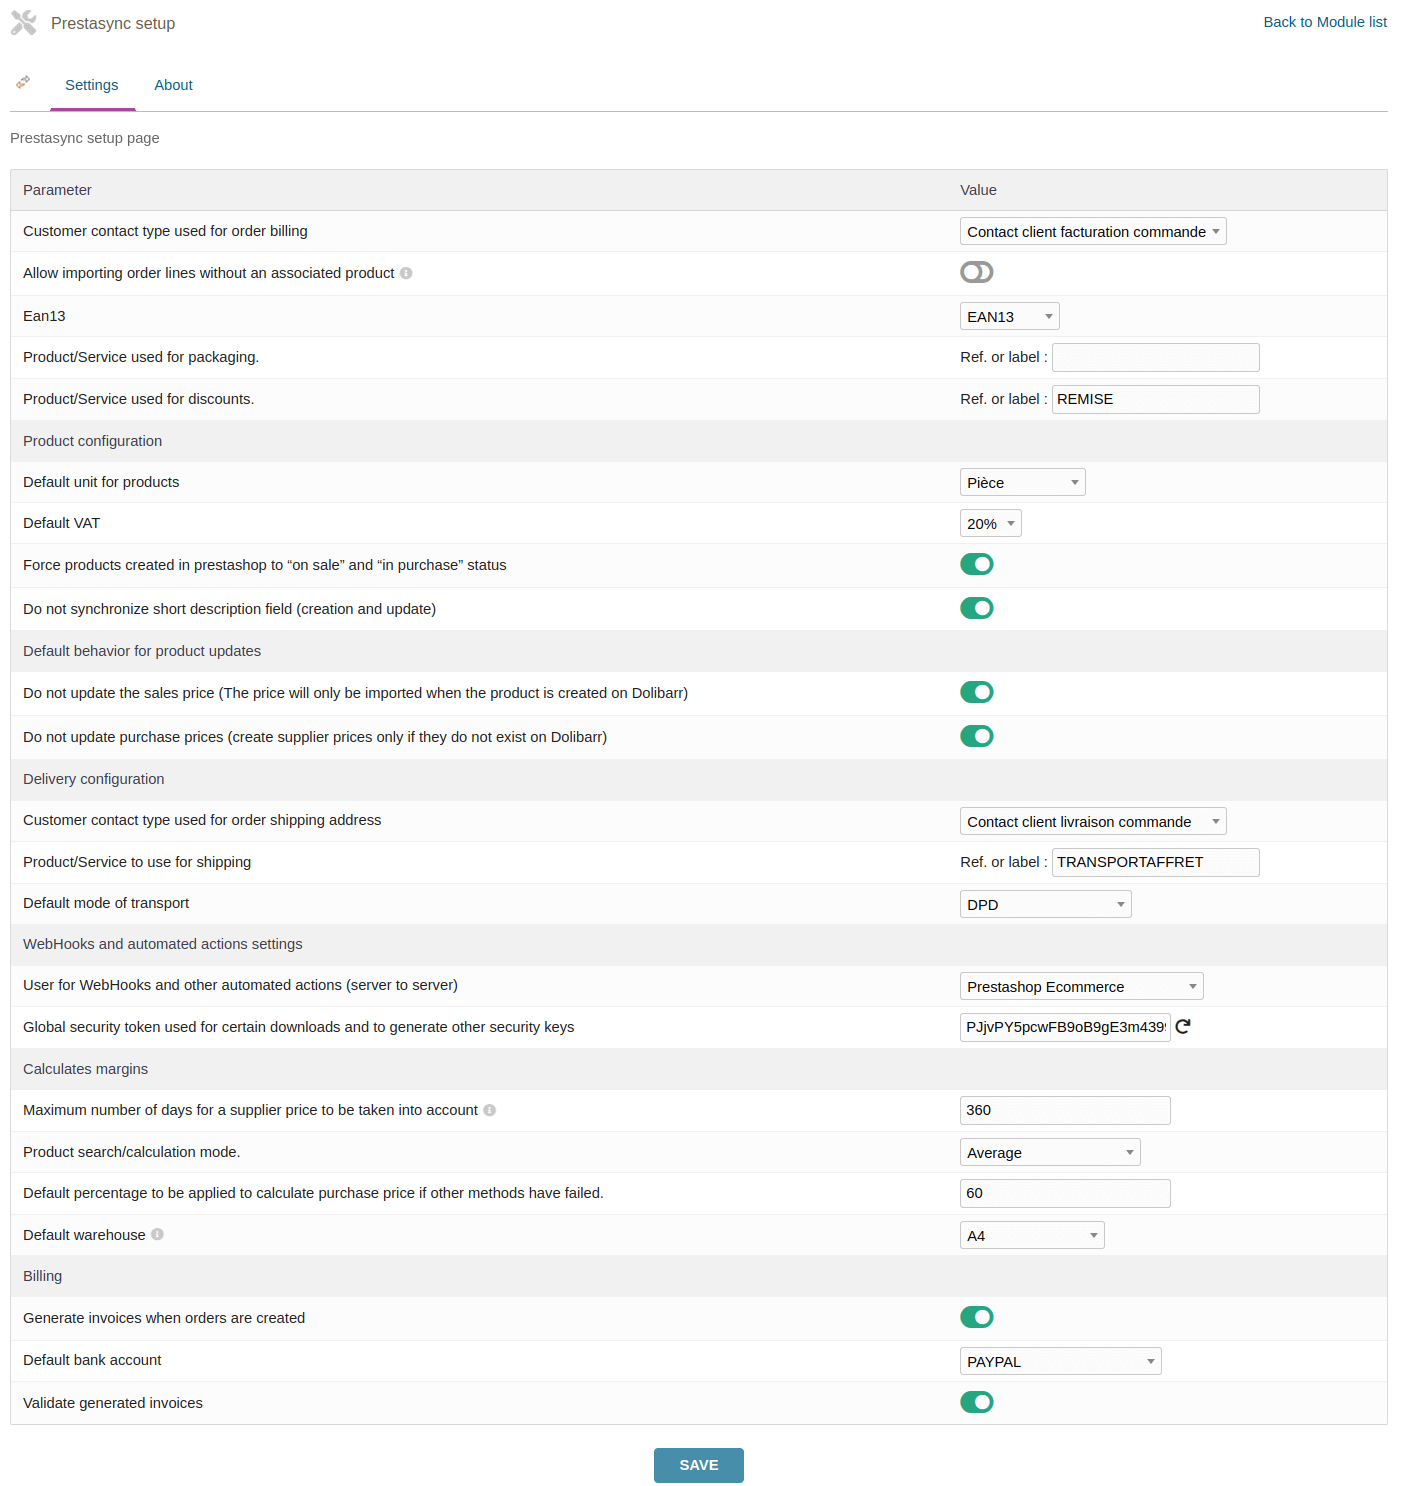The image size is (1402, 1486).
Task: Regenerate the global security token
Action: tap(1183, 1027)
